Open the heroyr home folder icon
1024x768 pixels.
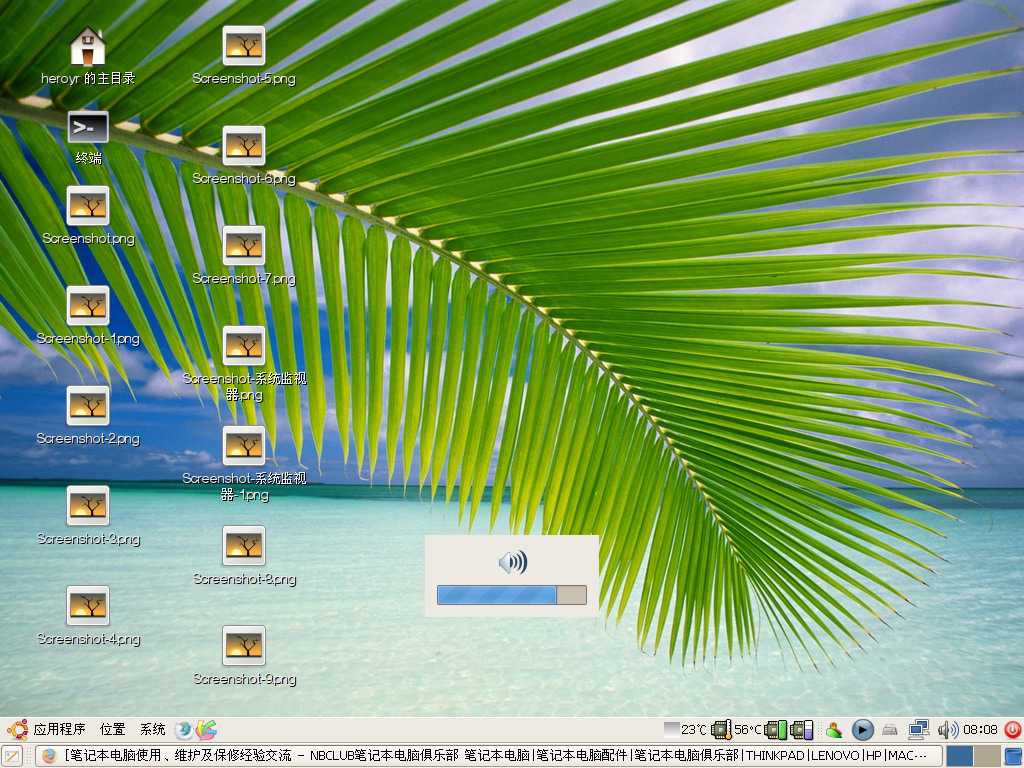pos(88,47)
